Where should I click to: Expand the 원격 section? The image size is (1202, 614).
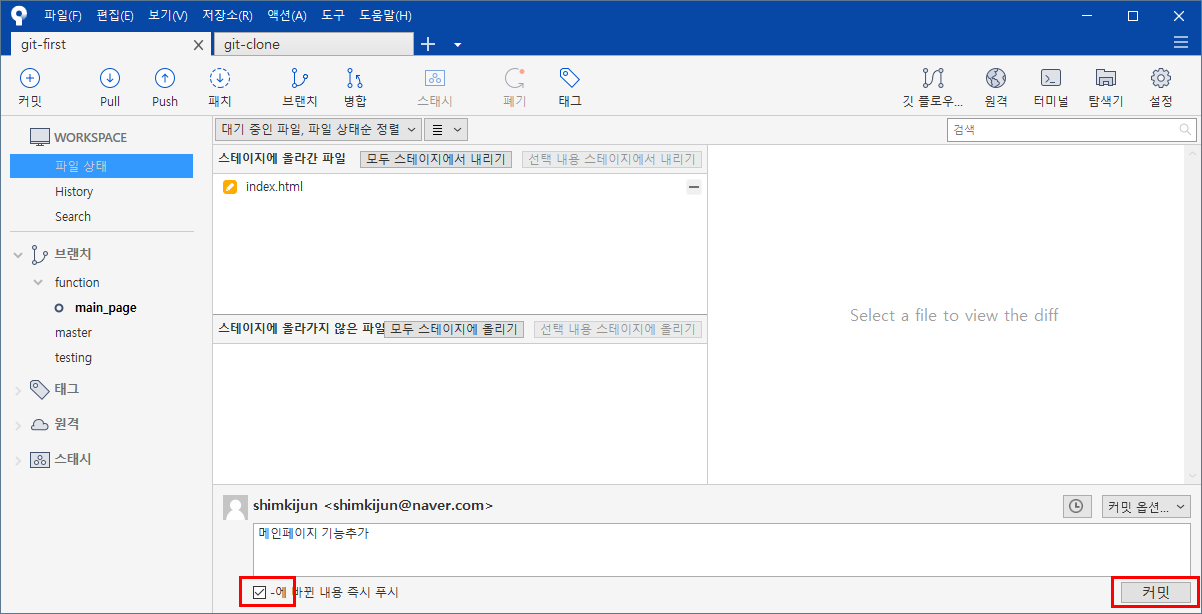(18, 425)
